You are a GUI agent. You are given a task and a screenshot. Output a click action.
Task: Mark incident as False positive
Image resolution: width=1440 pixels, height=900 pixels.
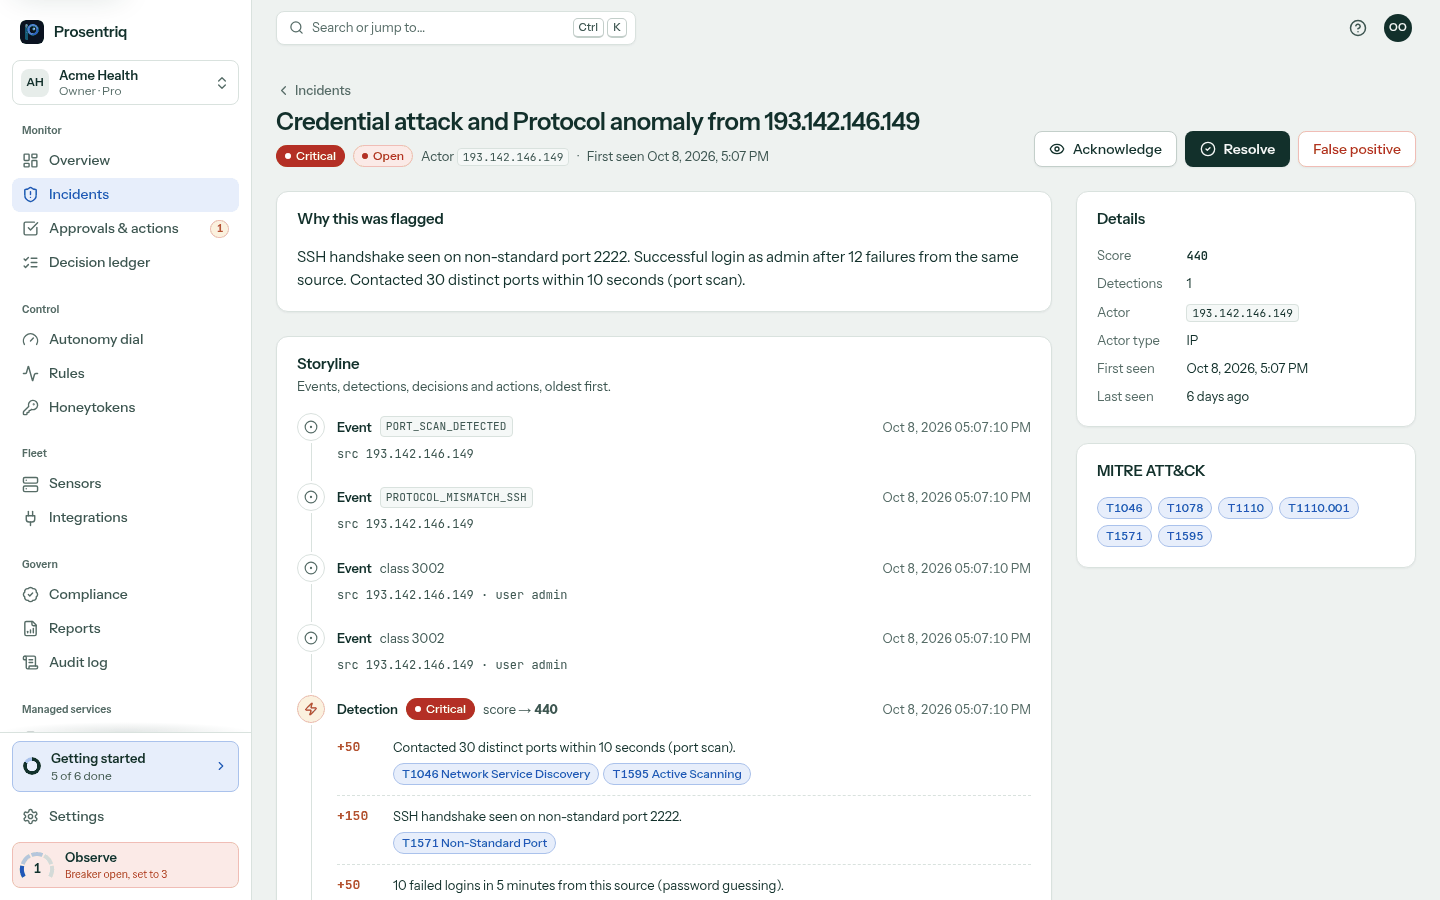[1356, 149]
